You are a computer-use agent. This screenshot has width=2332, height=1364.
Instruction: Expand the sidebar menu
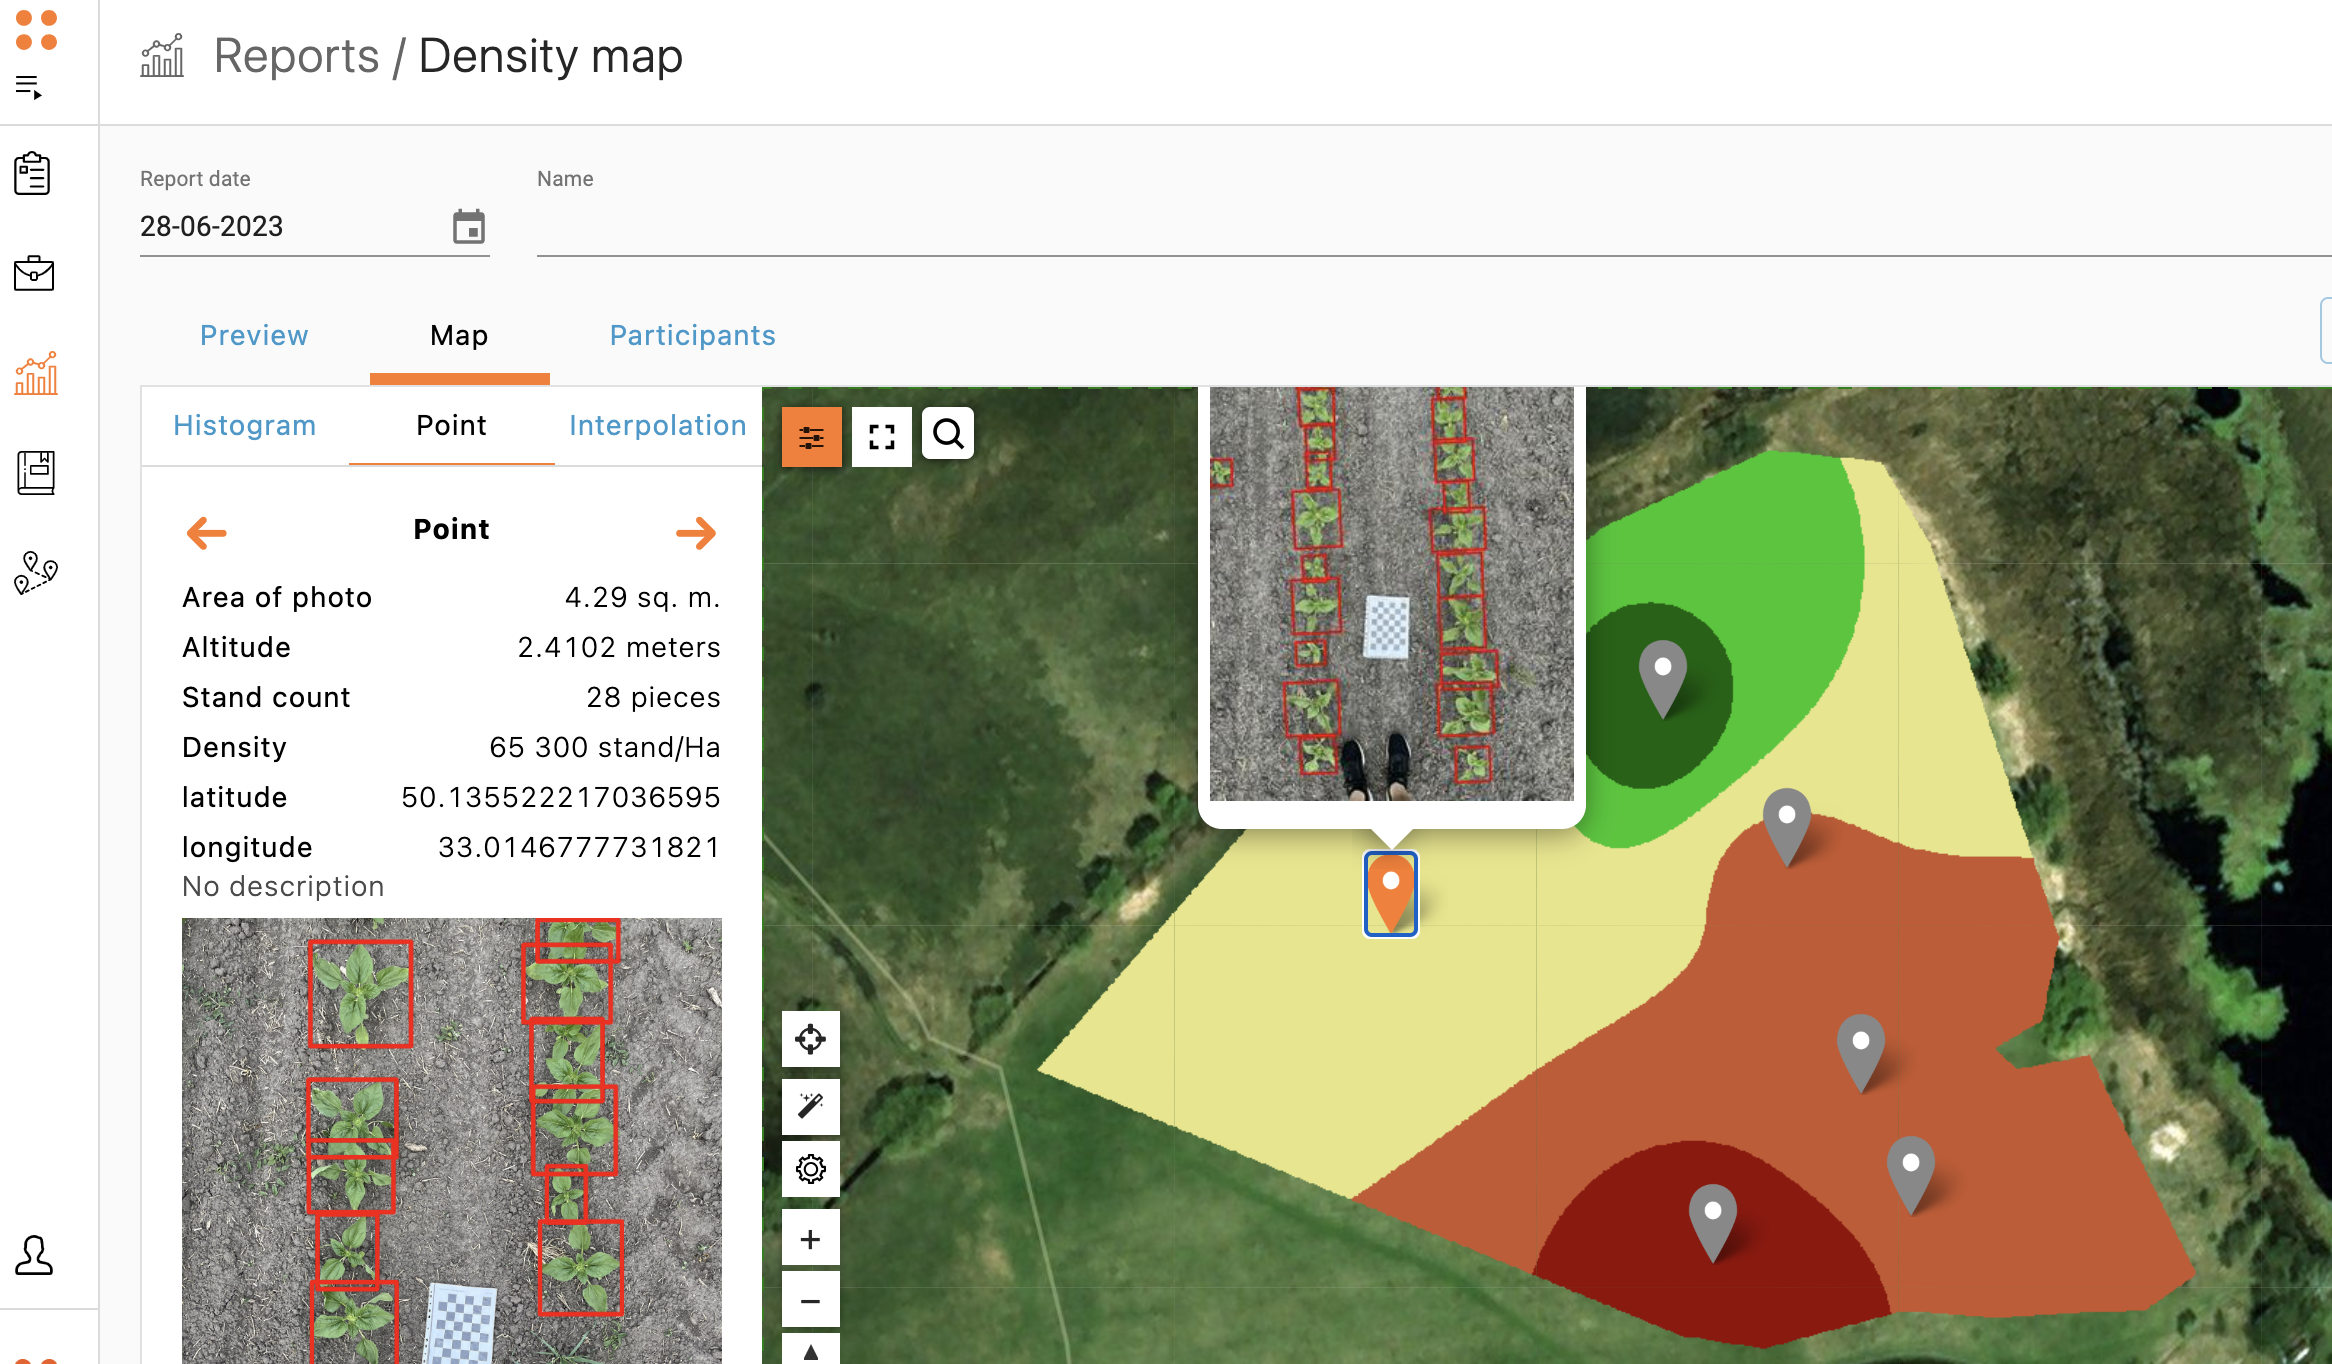(29, 88)
